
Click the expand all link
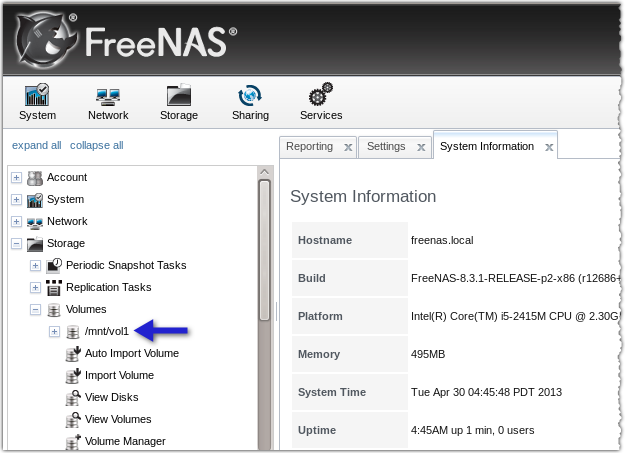point(36,145)
